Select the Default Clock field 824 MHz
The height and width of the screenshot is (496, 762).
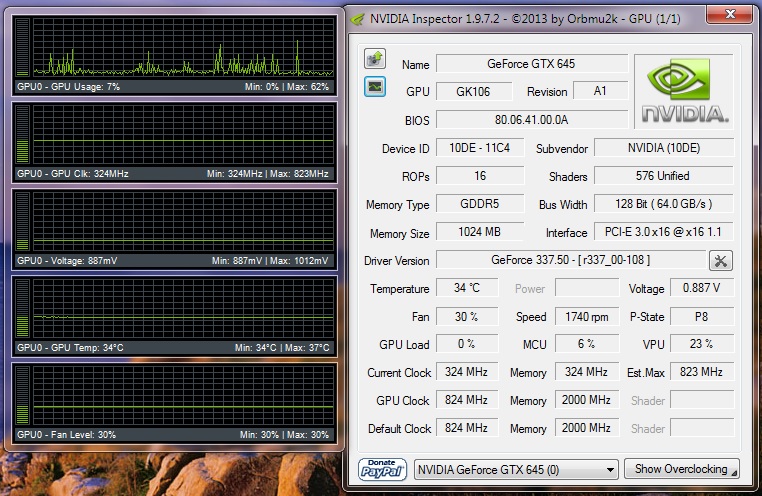point(467,428)
